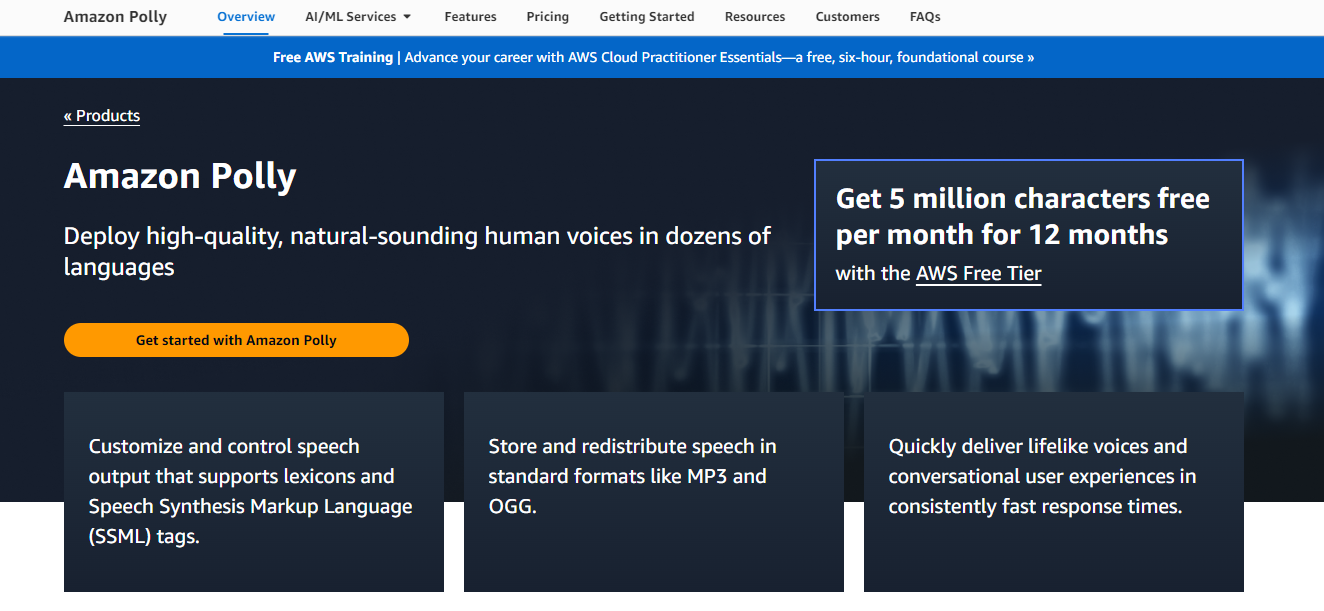This screenshot has height=611, width=1324.
Task: Go to the Features tab
Action: 470,17
